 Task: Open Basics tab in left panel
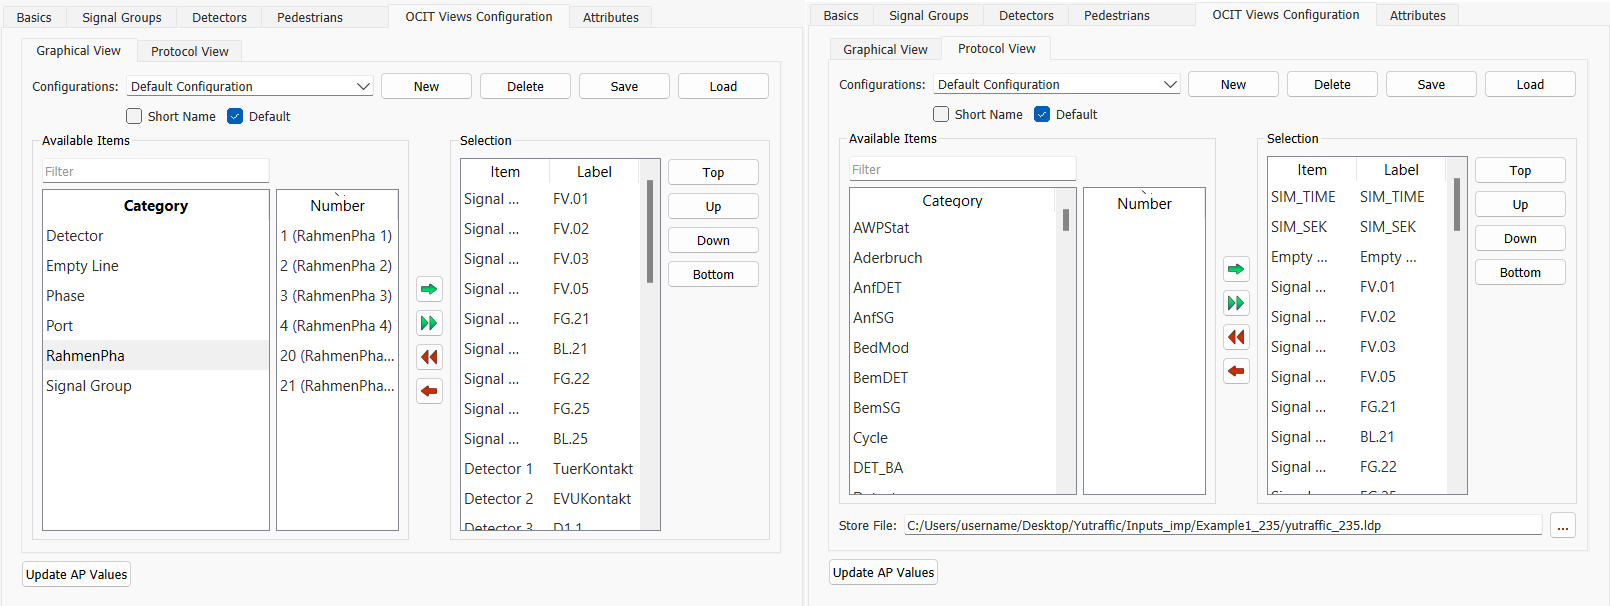34,18
